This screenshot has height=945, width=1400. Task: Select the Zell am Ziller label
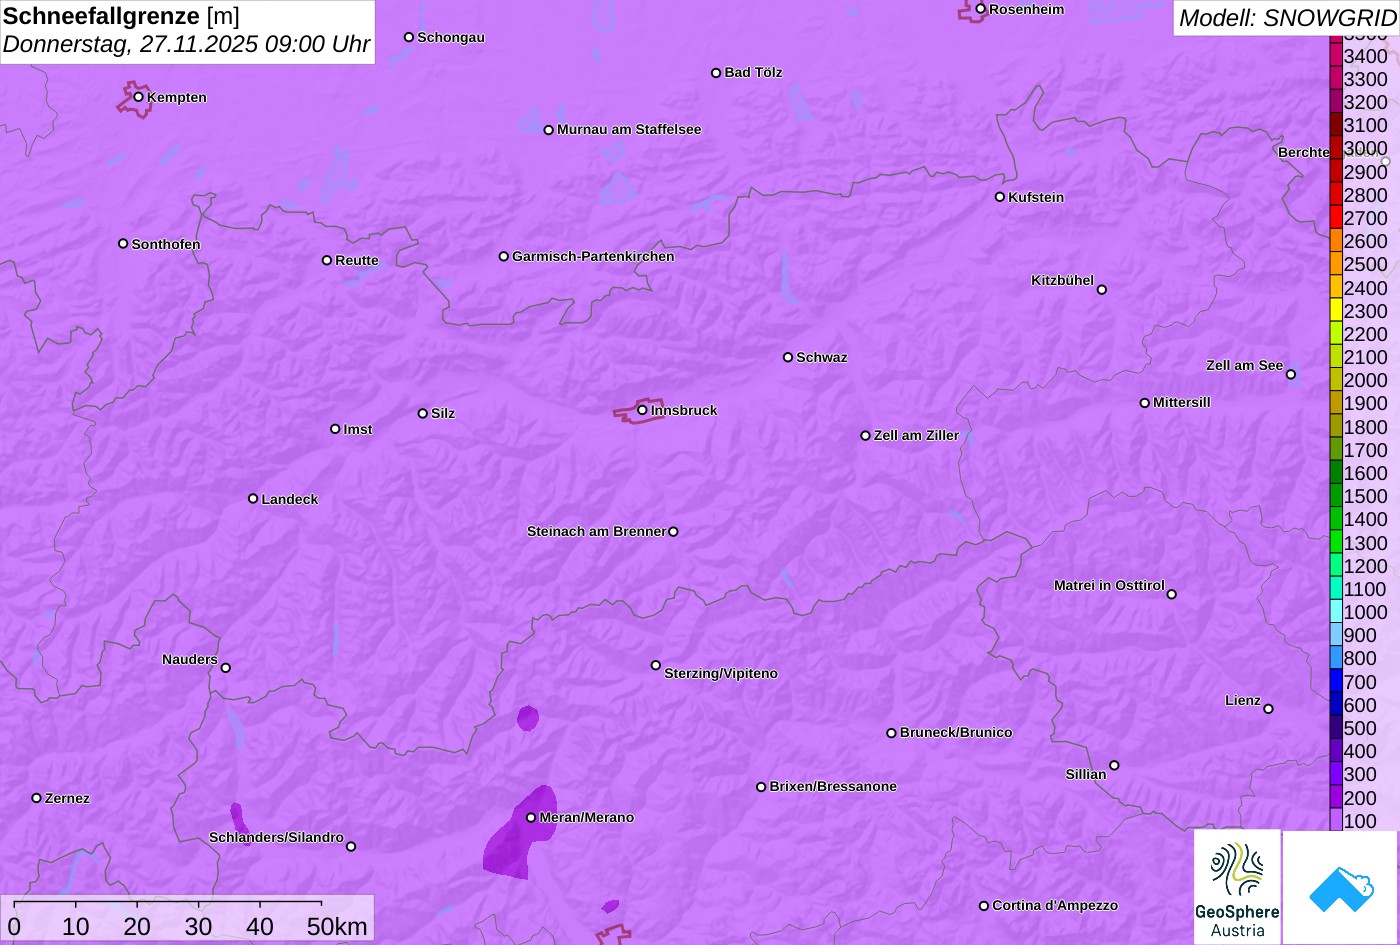[916, 435]
